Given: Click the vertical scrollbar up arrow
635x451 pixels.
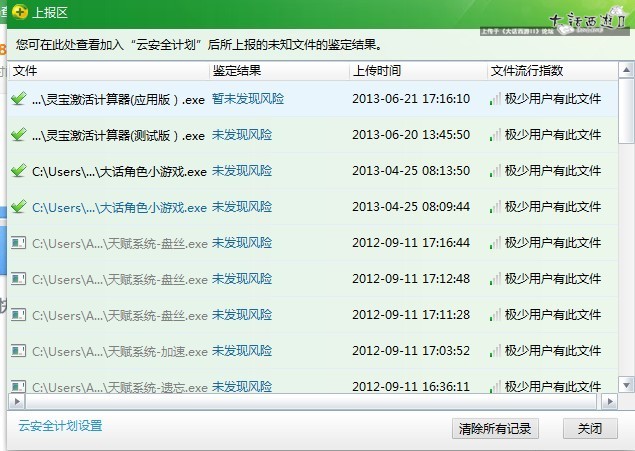Looking at the screenshot, I should (626, 70).
